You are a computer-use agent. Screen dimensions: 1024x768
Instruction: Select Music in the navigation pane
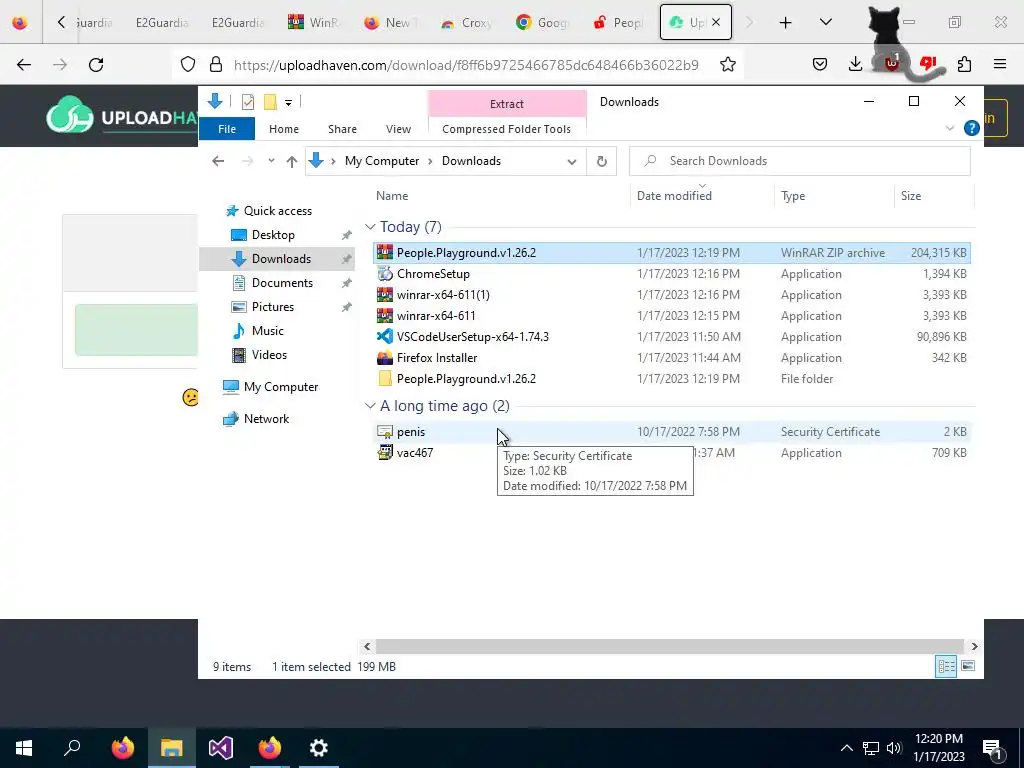tap(267, 331)
